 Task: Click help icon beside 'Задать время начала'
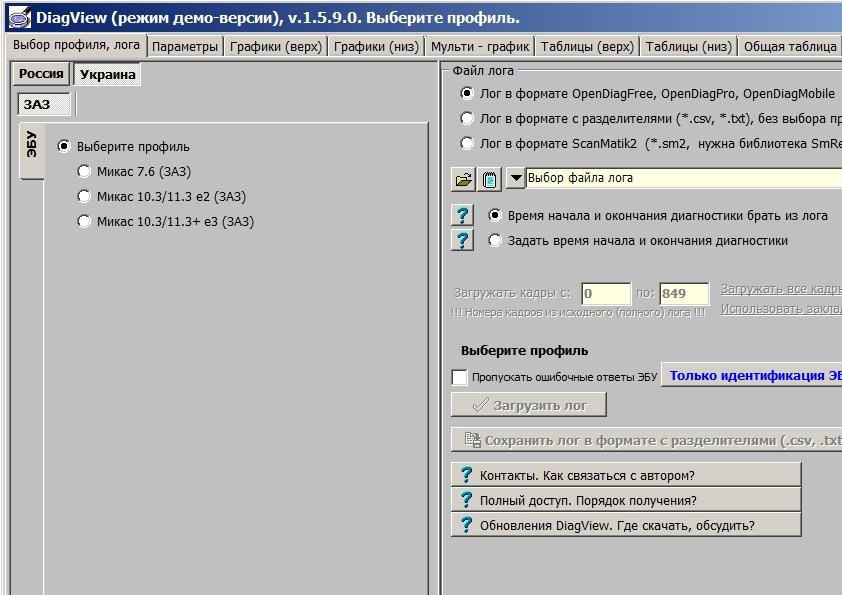click(x=462, y=240)
